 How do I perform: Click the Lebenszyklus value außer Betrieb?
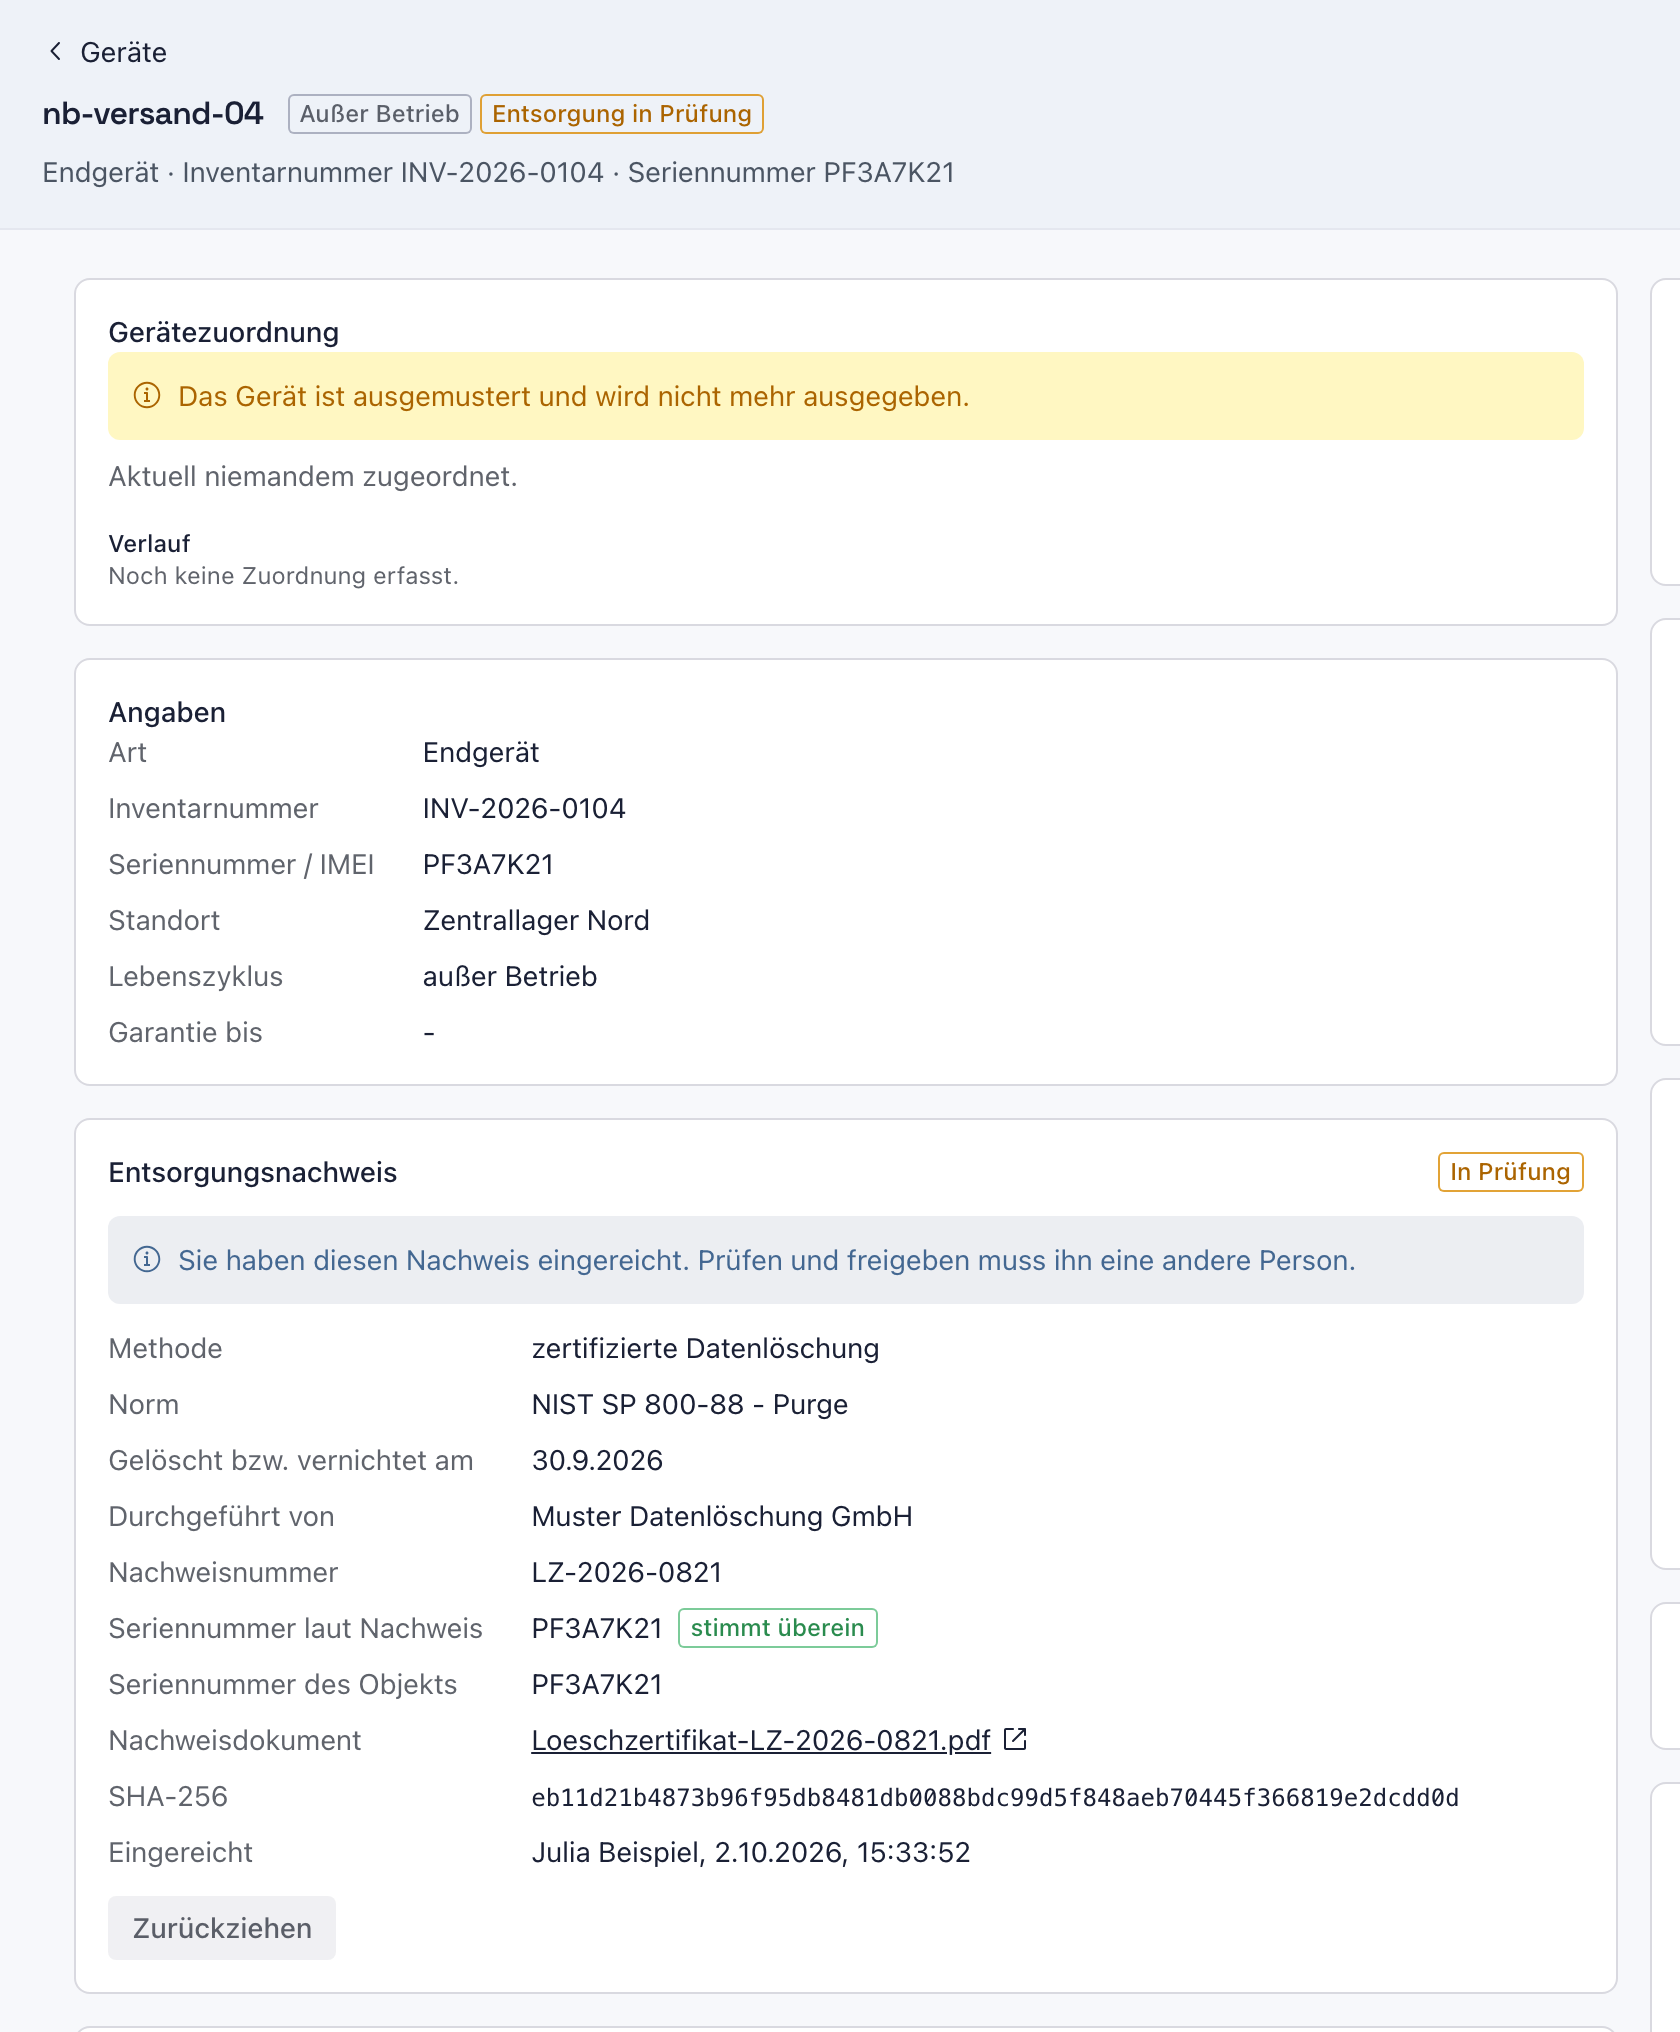(x=510, y=976)
